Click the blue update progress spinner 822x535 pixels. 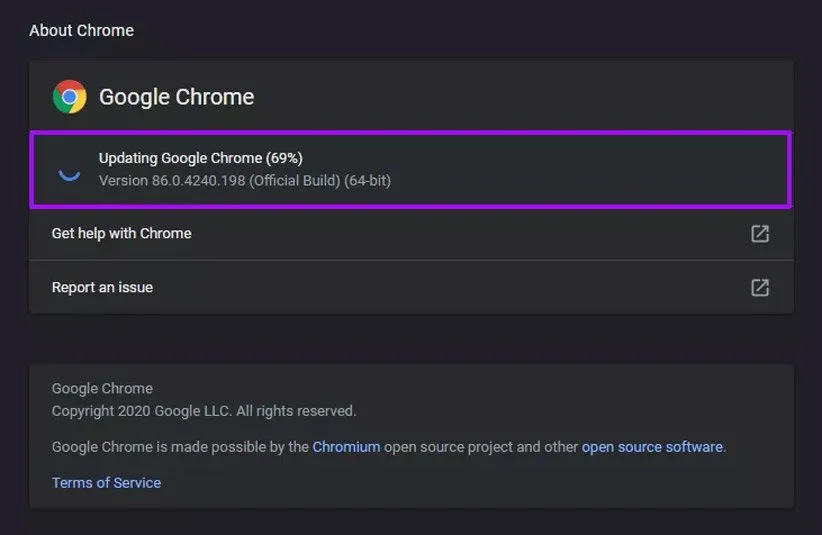coord(69,170)
